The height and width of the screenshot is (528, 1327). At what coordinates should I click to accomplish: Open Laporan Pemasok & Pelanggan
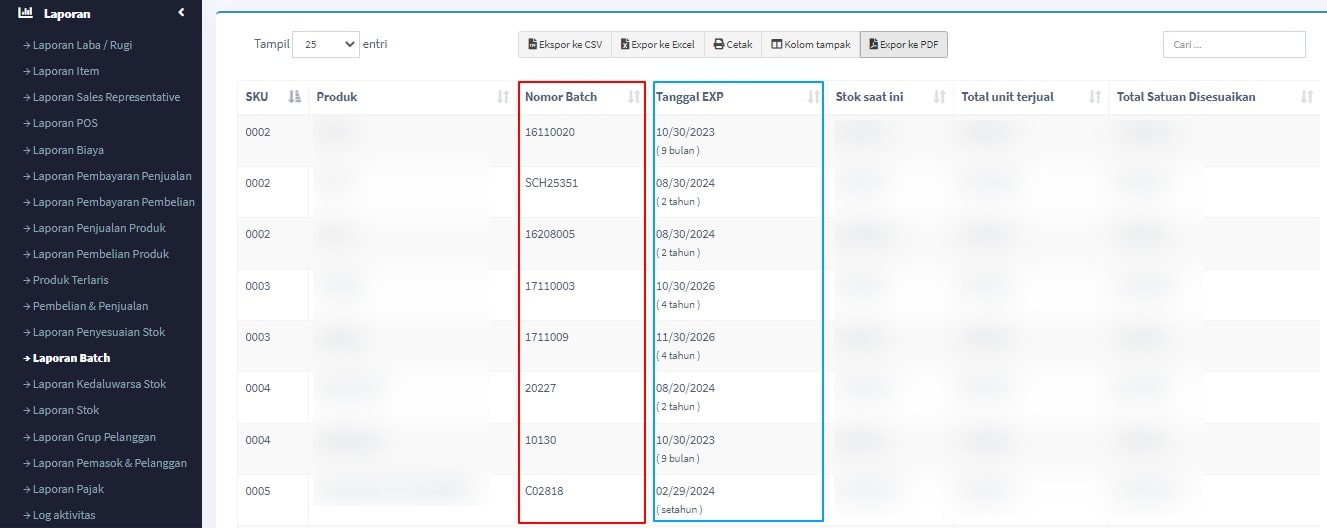(x=105, y=463)
